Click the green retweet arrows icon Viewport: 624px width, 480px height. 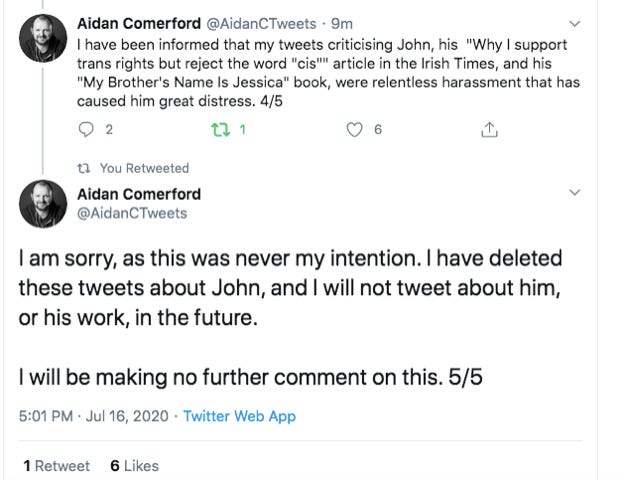(x=221, y=129)
